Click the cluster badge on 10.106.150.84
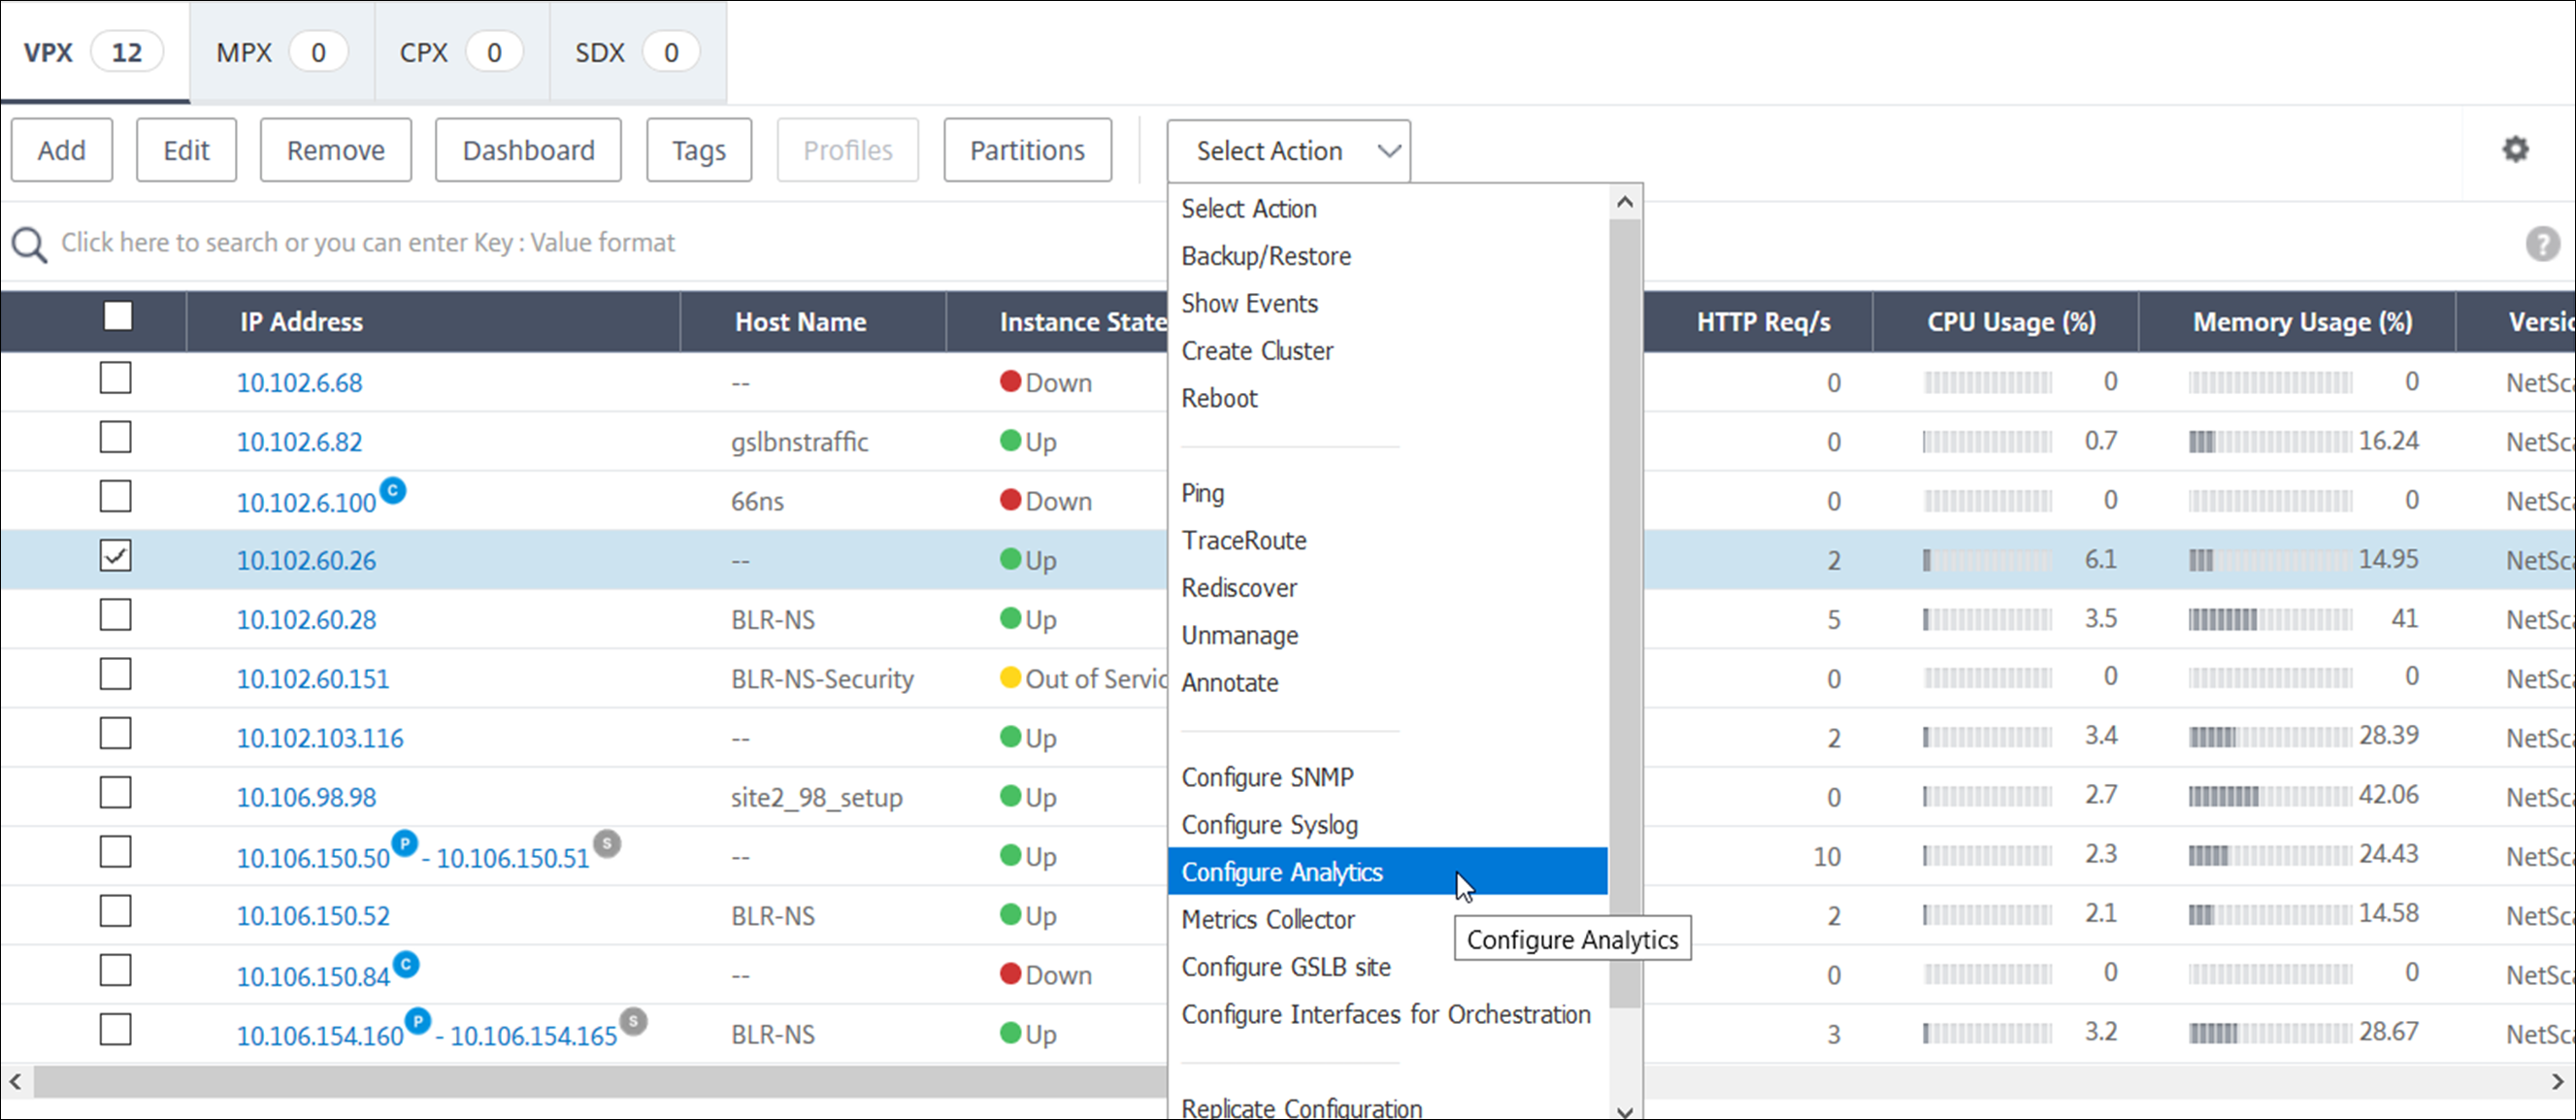 pyautogui.click(x=406, y=965)
